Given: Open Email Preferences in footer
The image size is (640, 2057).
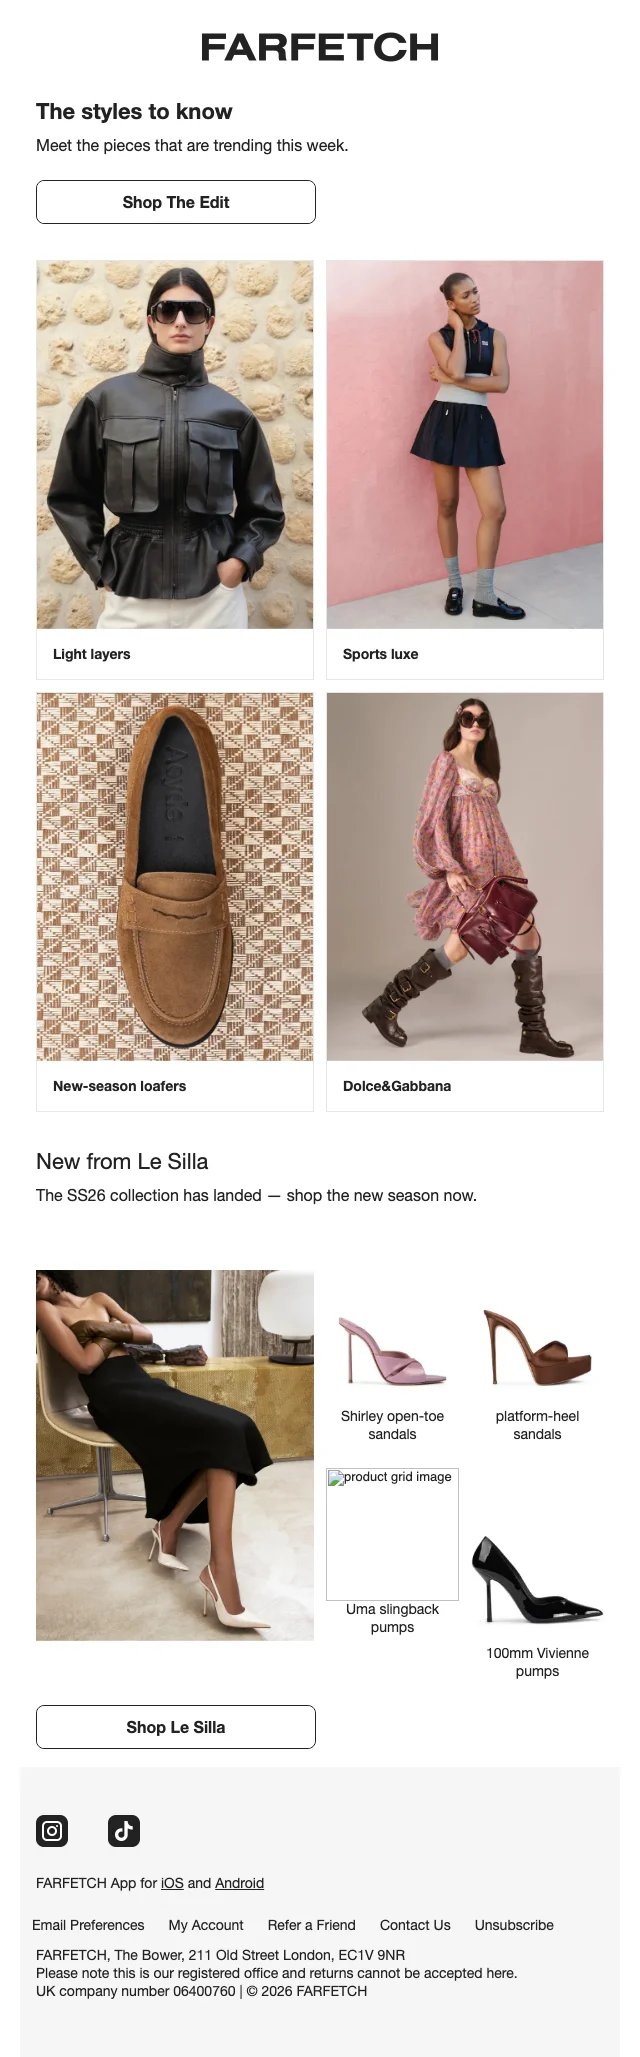Looking at the screenshot, I should point(88,1925).
